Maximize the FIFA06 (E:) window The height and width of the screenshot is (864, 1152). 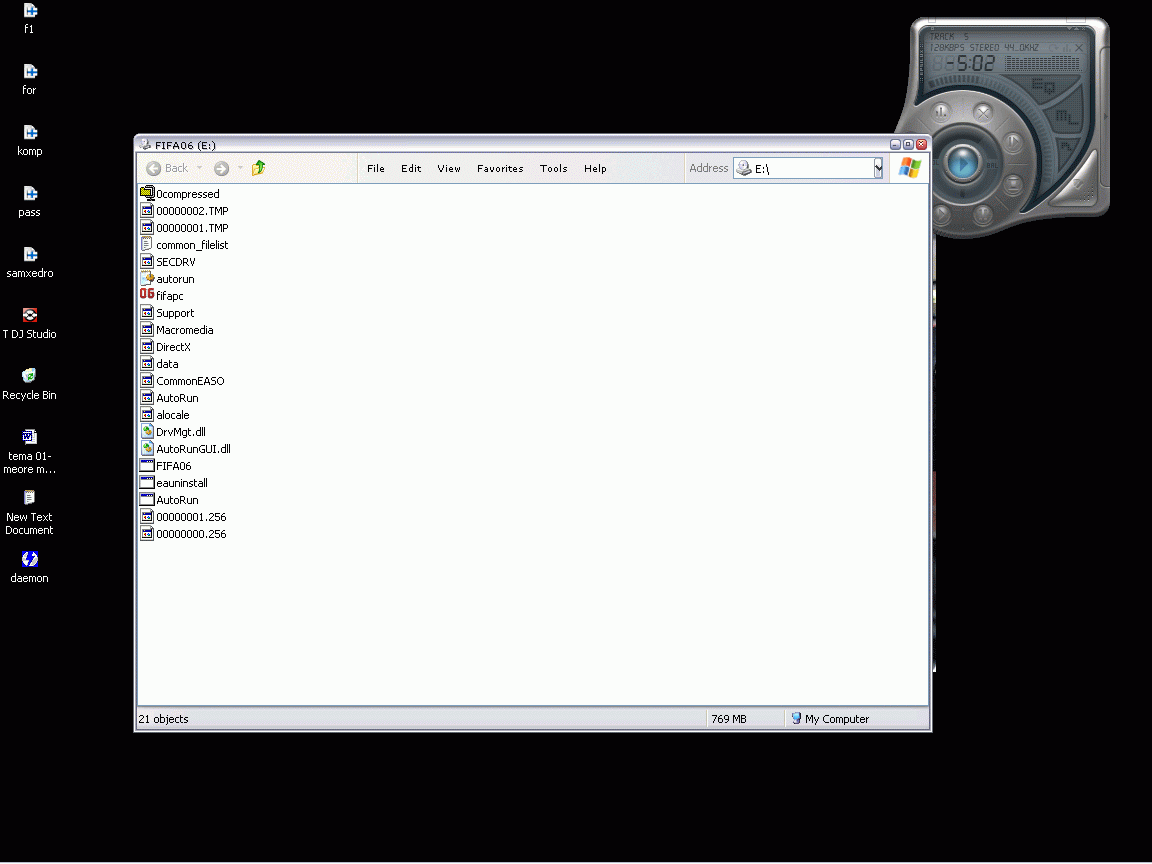tap(908, 145)
